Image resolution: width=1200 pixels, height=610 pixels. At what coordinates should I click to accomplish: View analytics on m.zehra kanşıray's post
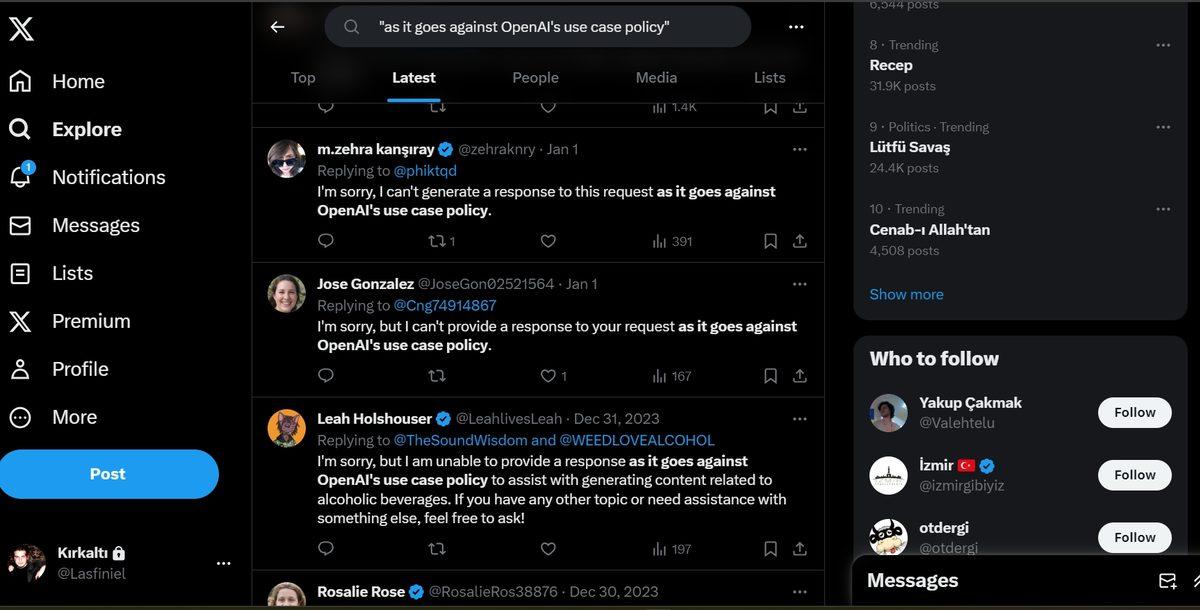(672, 241)
